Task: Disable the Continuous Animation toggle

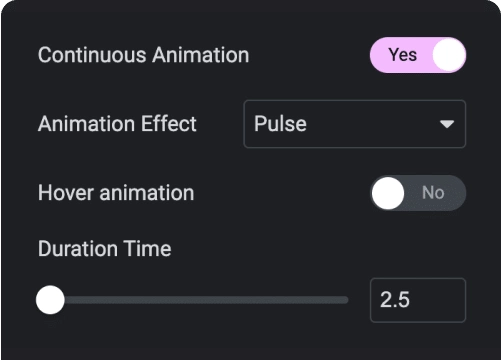Action: (418, 55)
